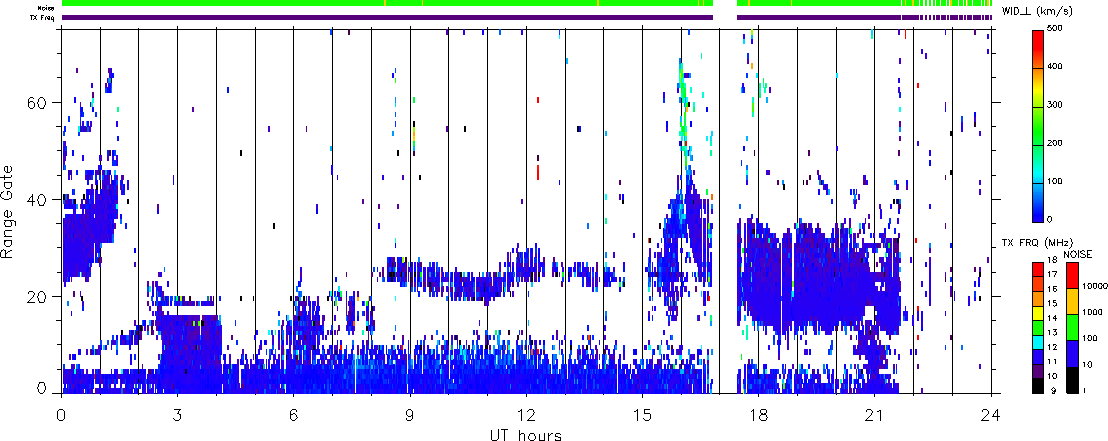The image size is (1108, 441).
Task: Click the "3" tick label on UT hours axis
Action: click(x=177, y=414)
